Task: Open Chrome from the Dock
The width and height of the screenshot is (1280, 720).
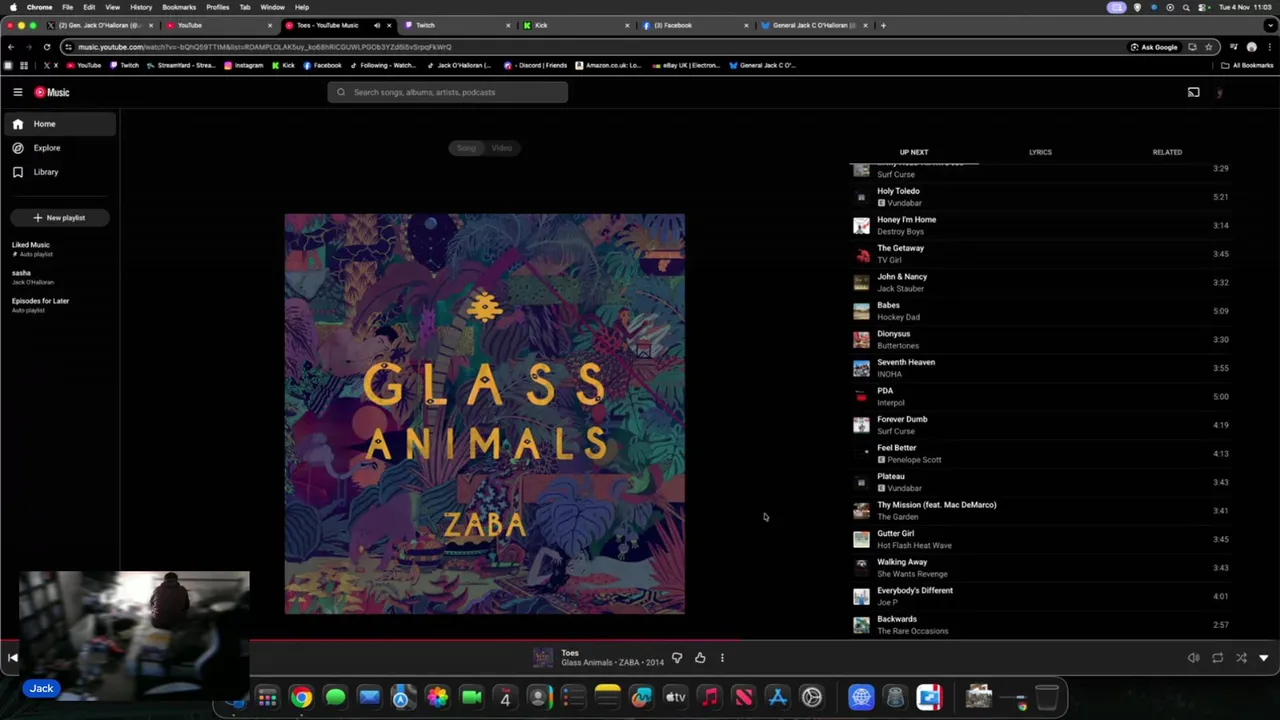Action: pos(301,697)
